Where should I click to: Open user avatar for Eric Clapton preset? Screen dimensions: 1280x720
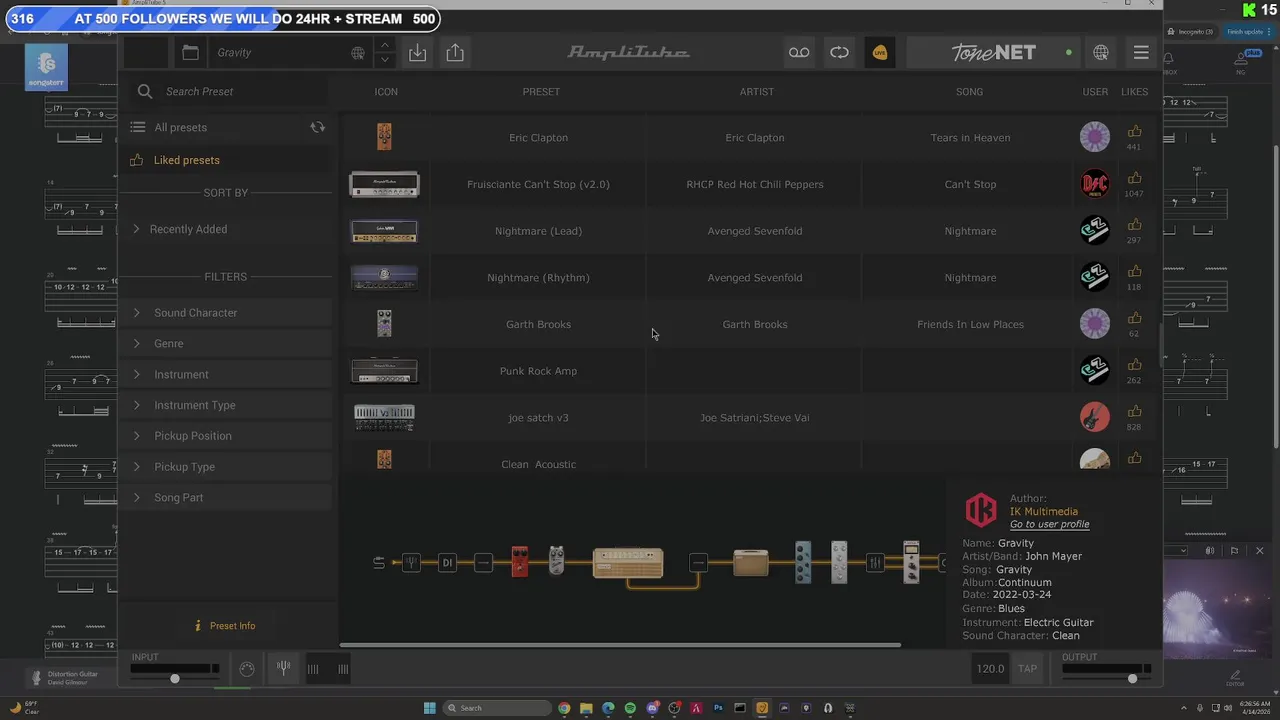(1095, 137)
